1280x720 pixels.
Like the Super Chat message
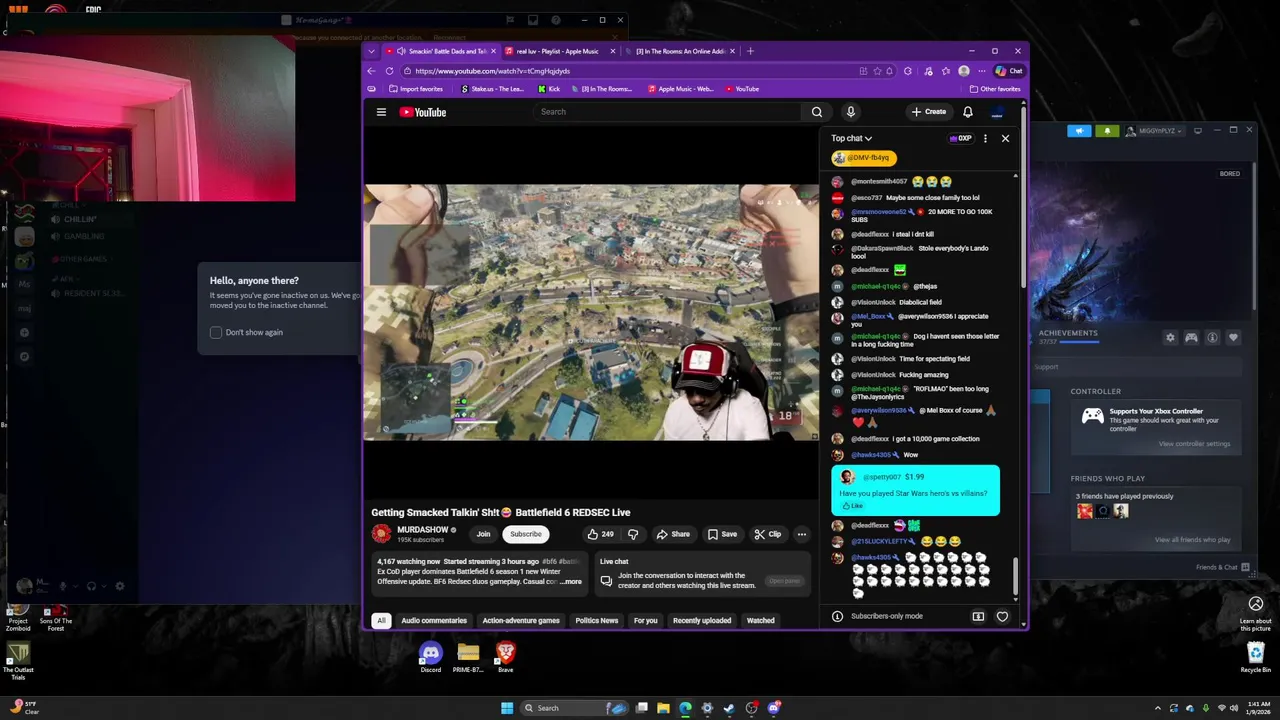[x=852, y=506]
